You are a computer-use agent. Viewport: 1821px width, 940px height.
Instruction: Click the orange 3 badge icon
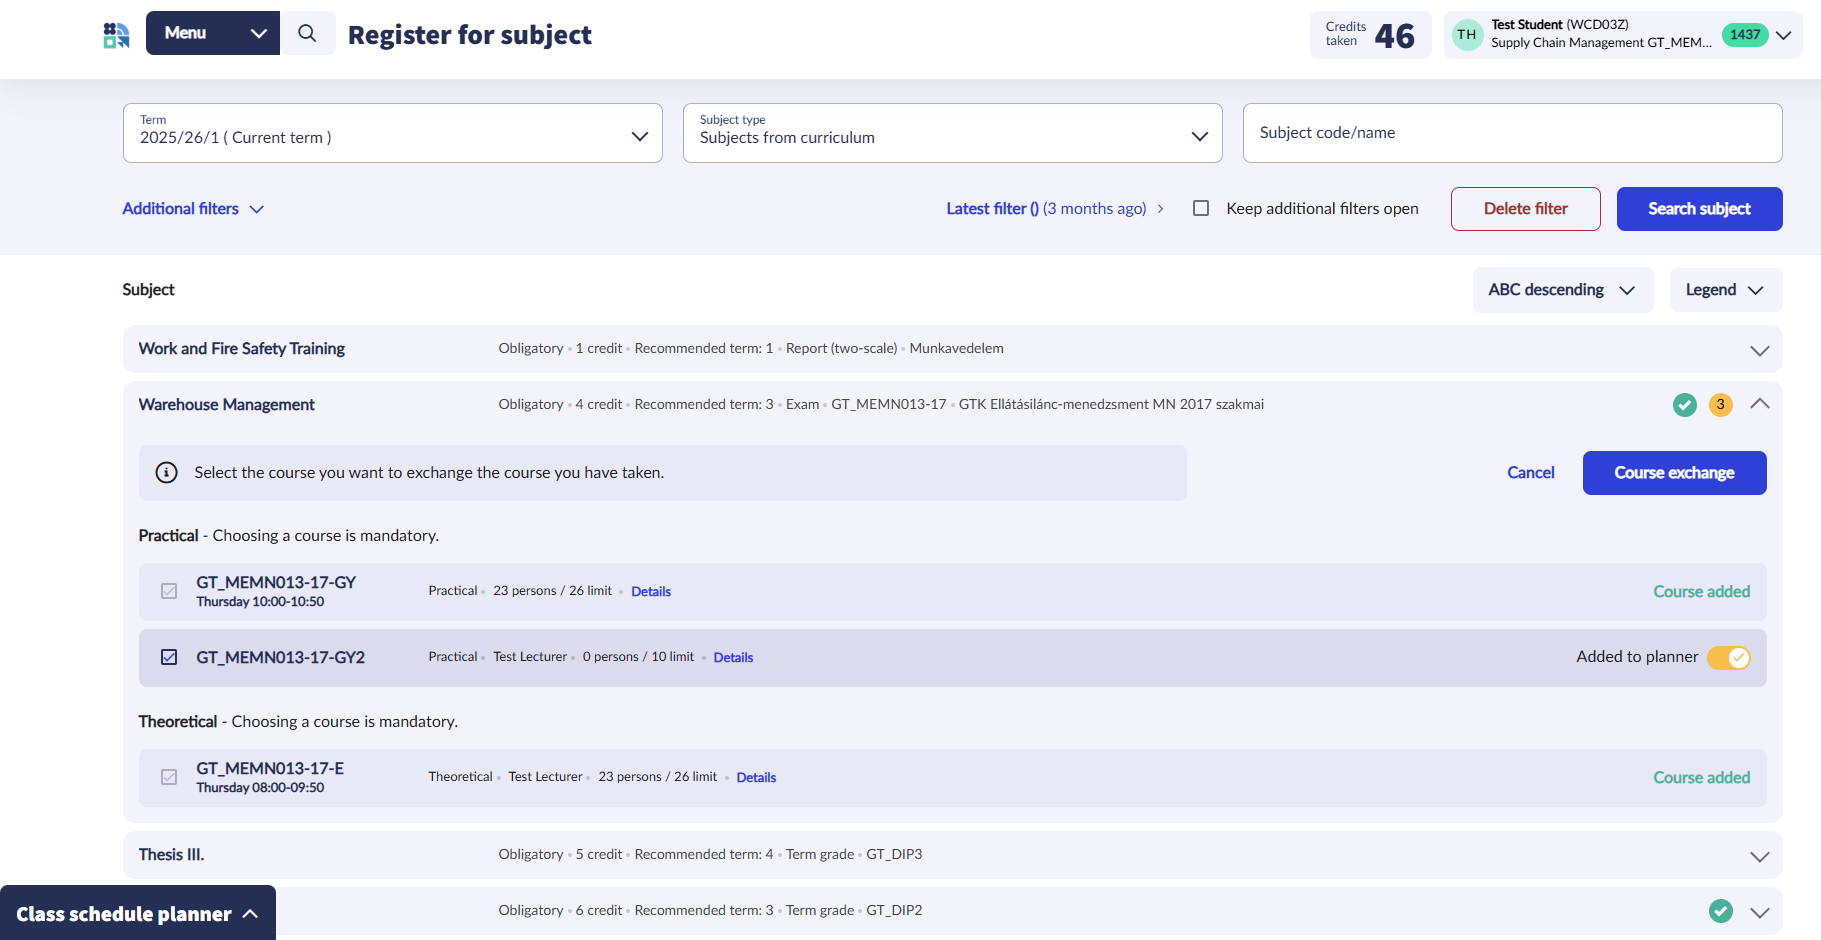click(x=1720, y=405)
